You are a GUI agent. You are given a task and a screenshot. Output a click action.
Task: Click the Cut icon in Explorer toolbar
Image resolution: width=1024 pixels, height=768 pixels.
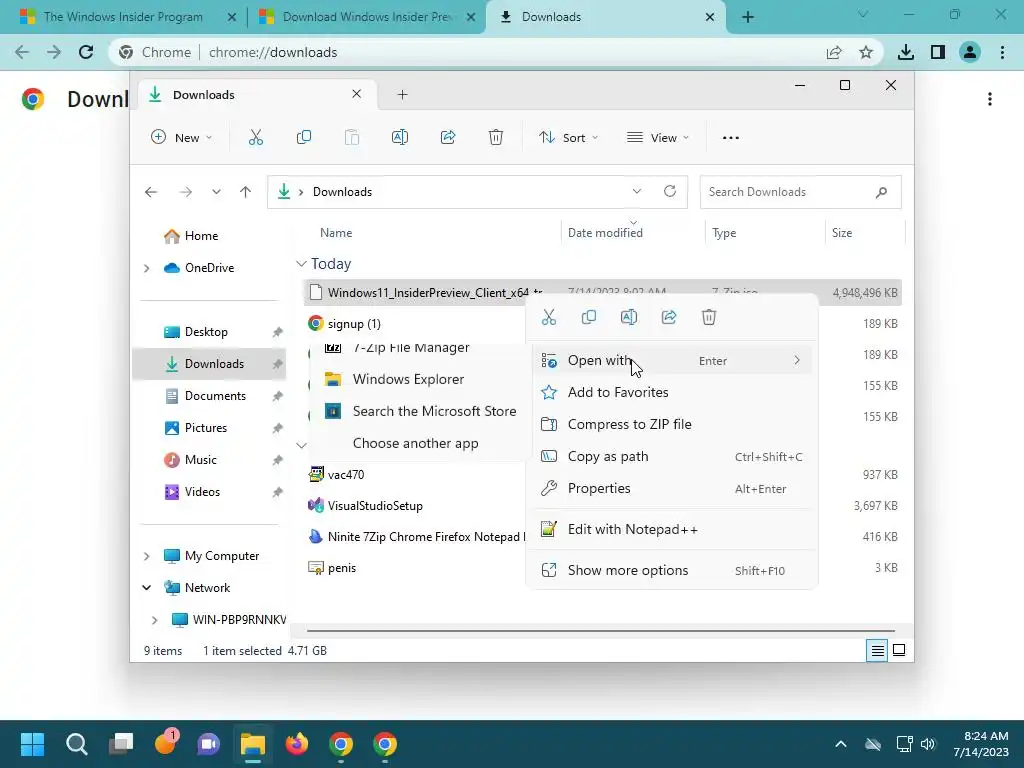[255, 137]
